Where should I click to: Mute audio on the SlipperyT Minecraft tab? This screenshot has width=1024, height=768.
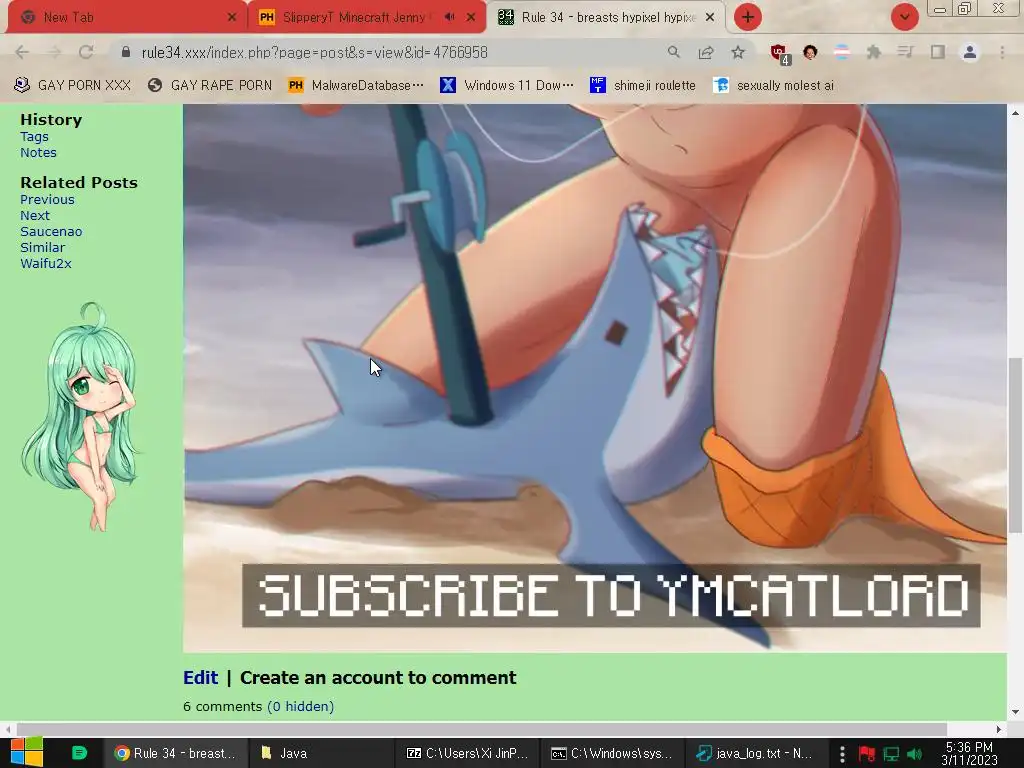(449, 17)
